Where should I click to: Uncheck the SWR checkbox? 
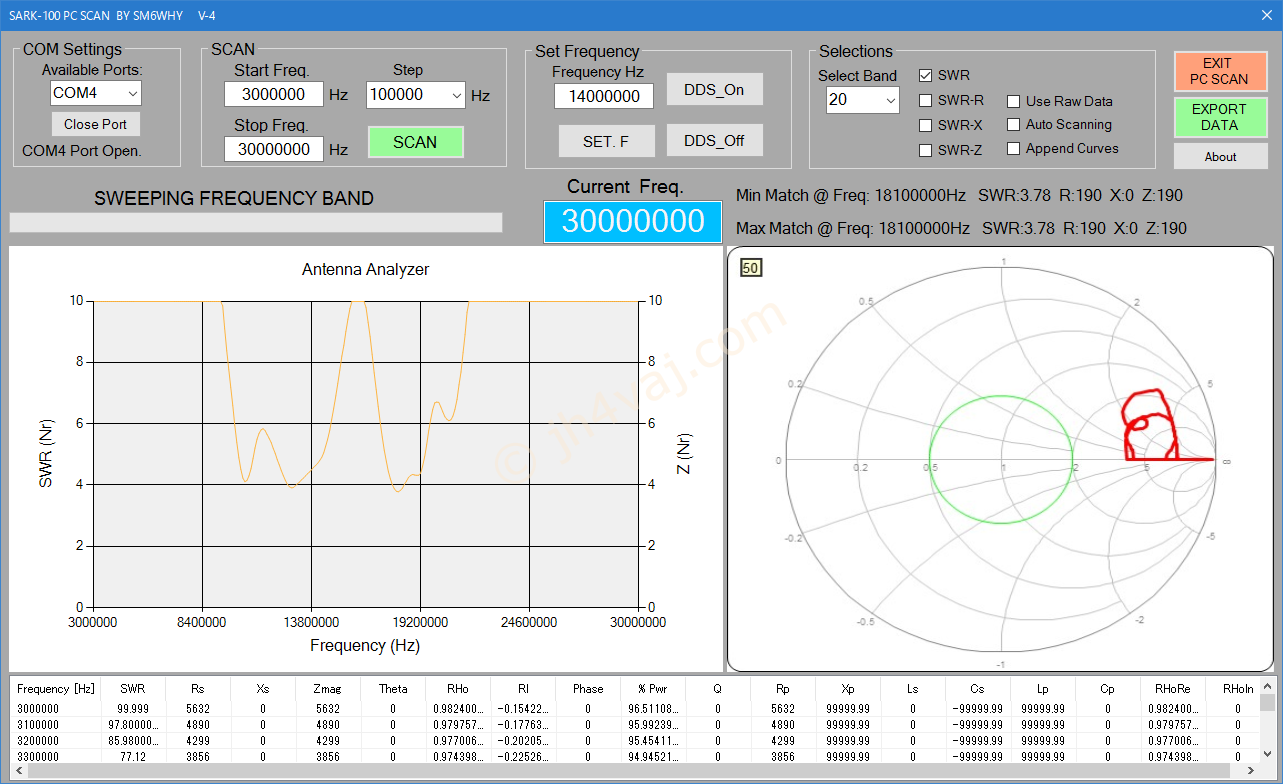926,76
